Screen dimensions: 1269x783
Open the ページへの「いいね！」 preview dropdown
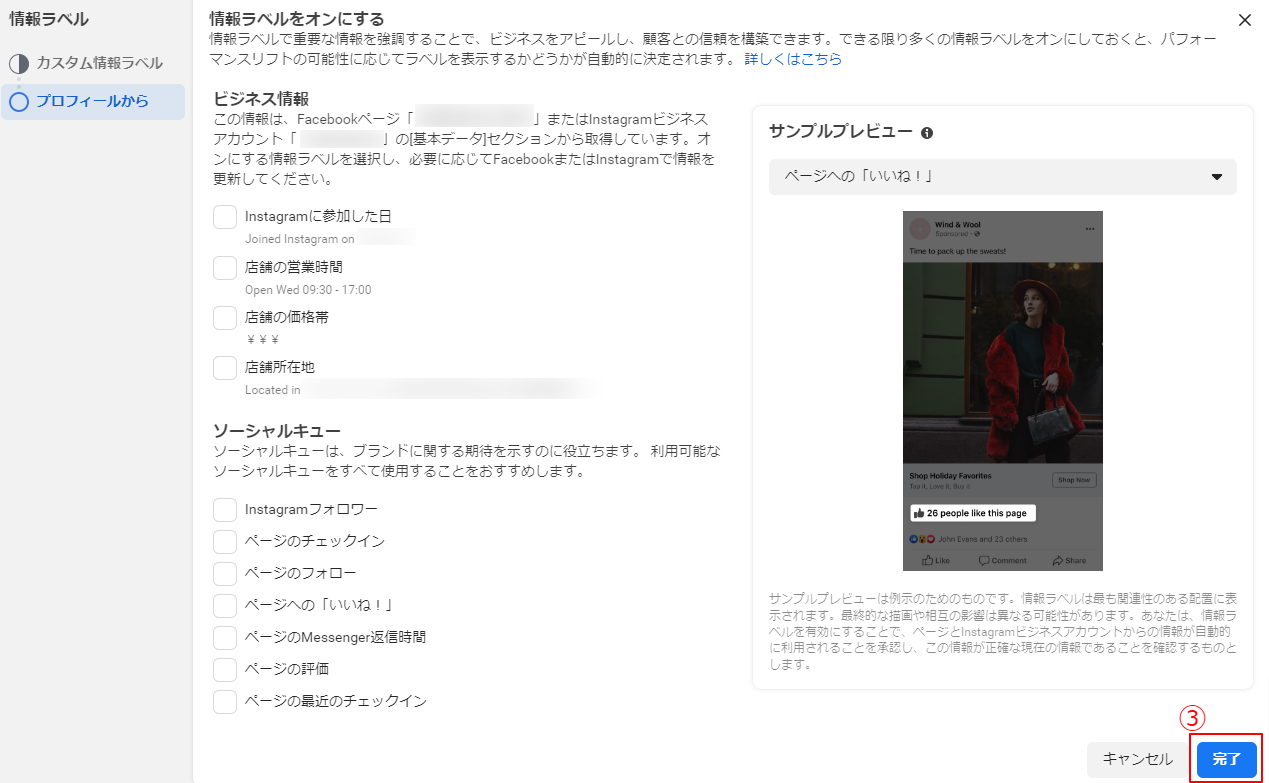(1002, 177)
